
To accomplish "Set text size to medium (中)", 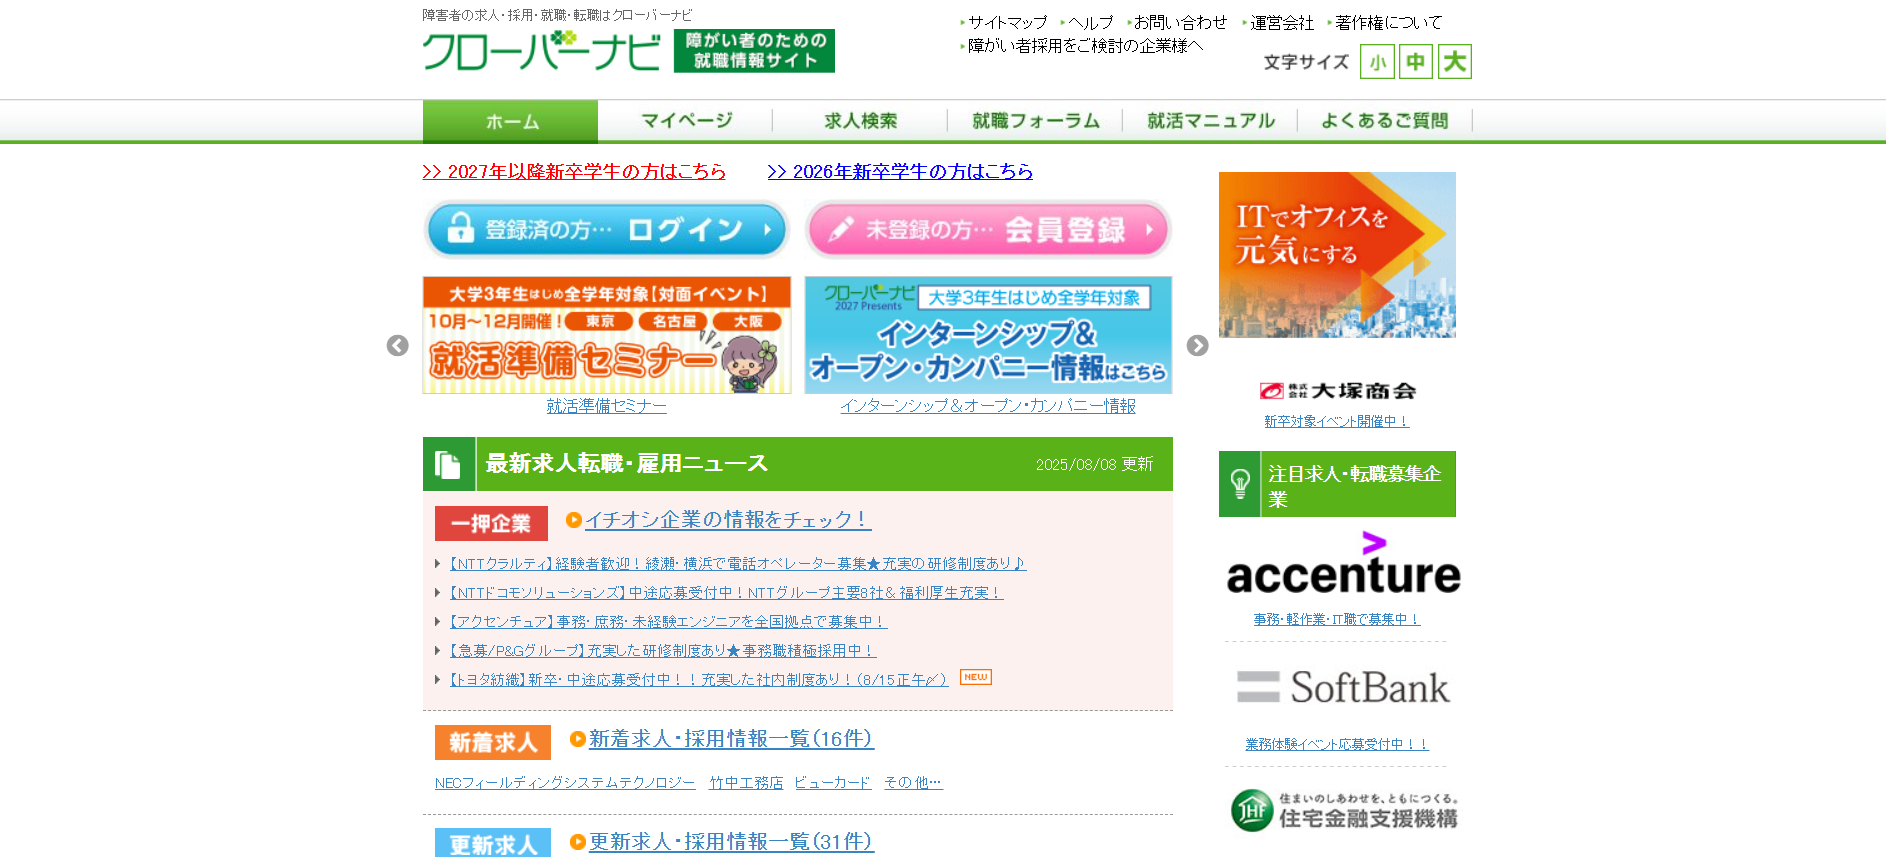I will (x=1415, y=62).
